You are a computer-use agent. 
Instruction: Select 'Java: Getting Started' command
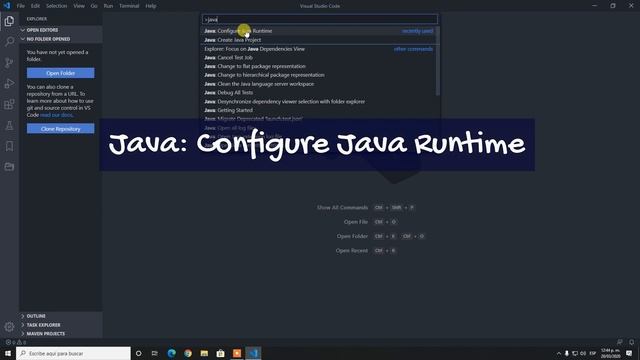tap(320, 110)
